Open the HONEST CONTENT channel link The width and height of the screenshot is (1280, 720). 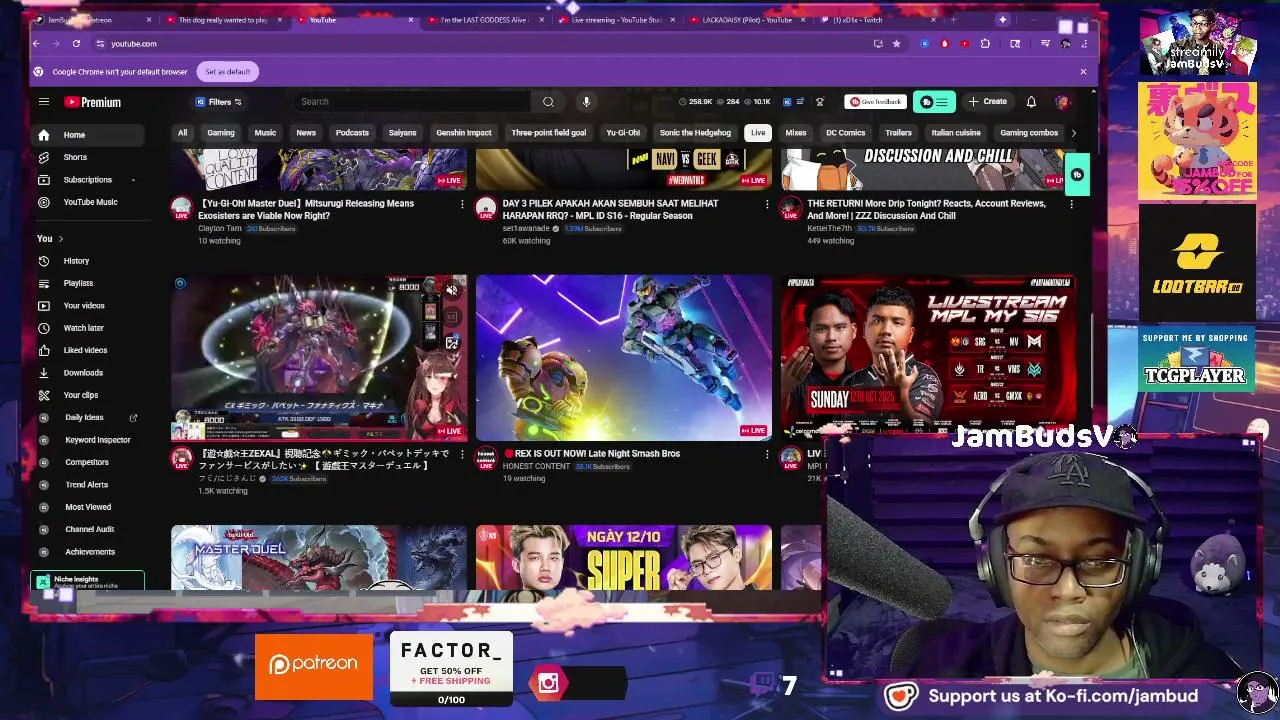(x=536, y=467)
